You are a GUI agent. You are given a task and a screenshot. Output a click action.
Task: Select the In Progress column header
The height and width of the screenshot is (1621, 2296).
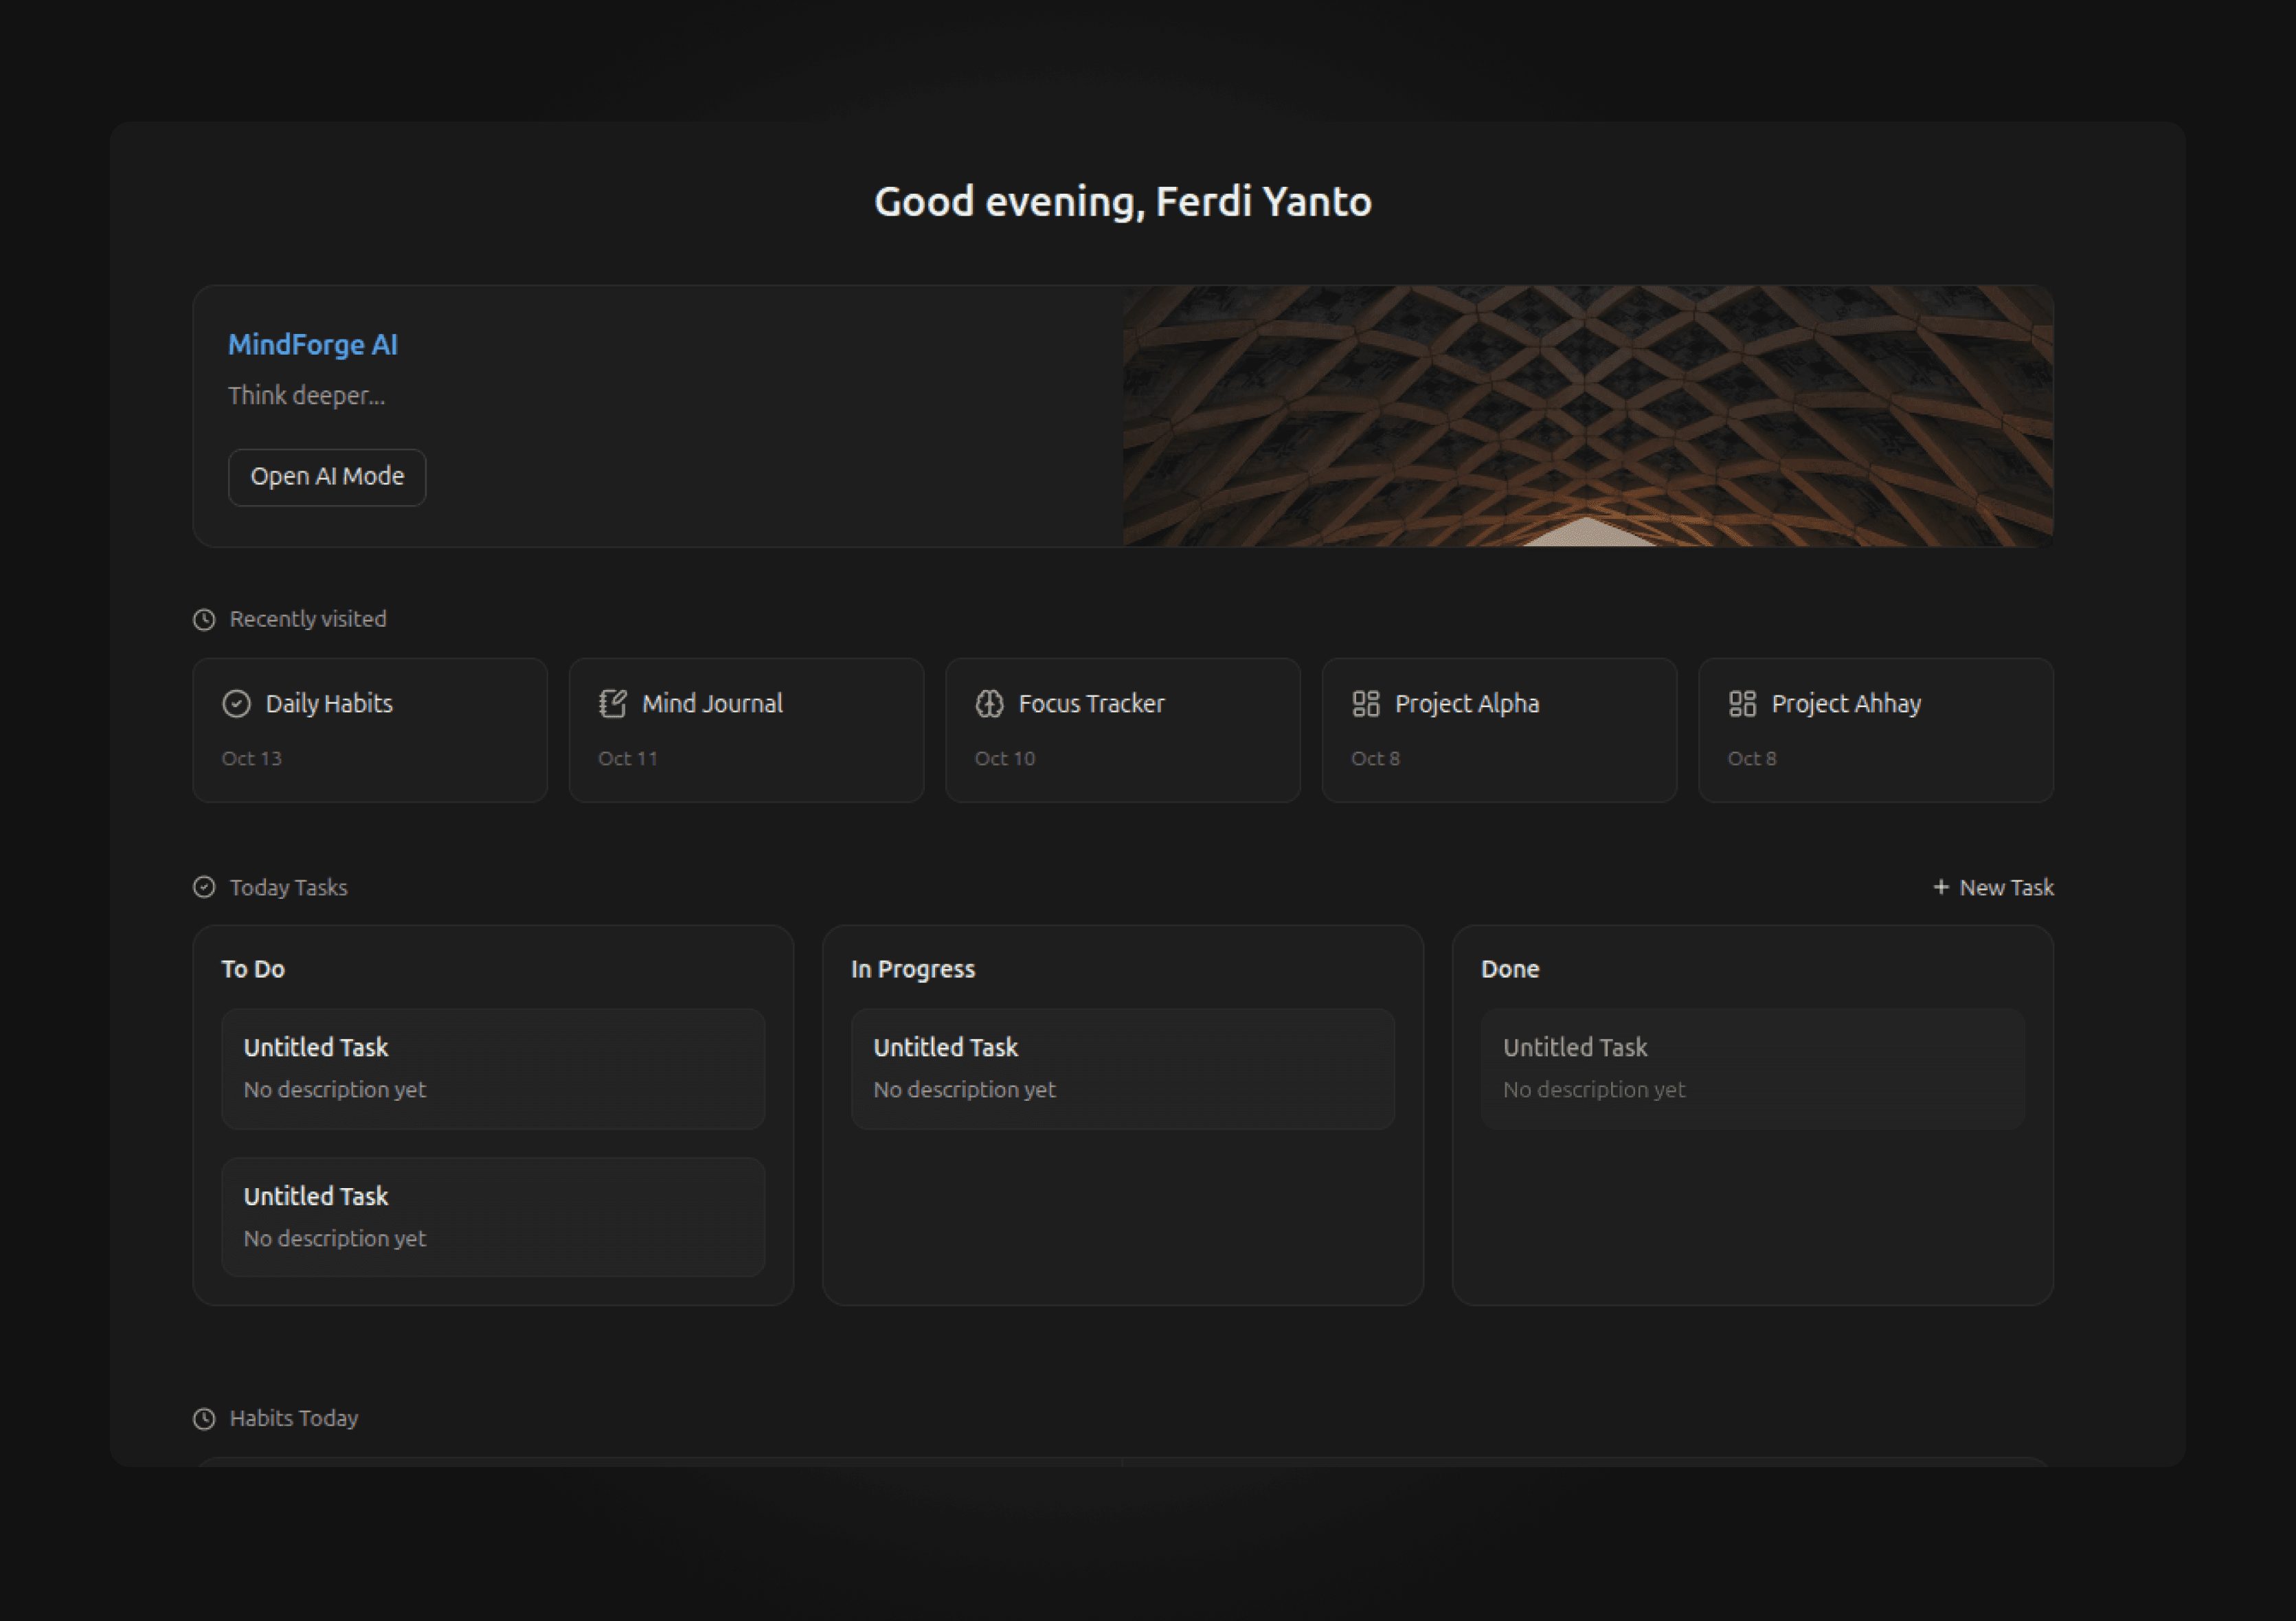pos(912,969)
